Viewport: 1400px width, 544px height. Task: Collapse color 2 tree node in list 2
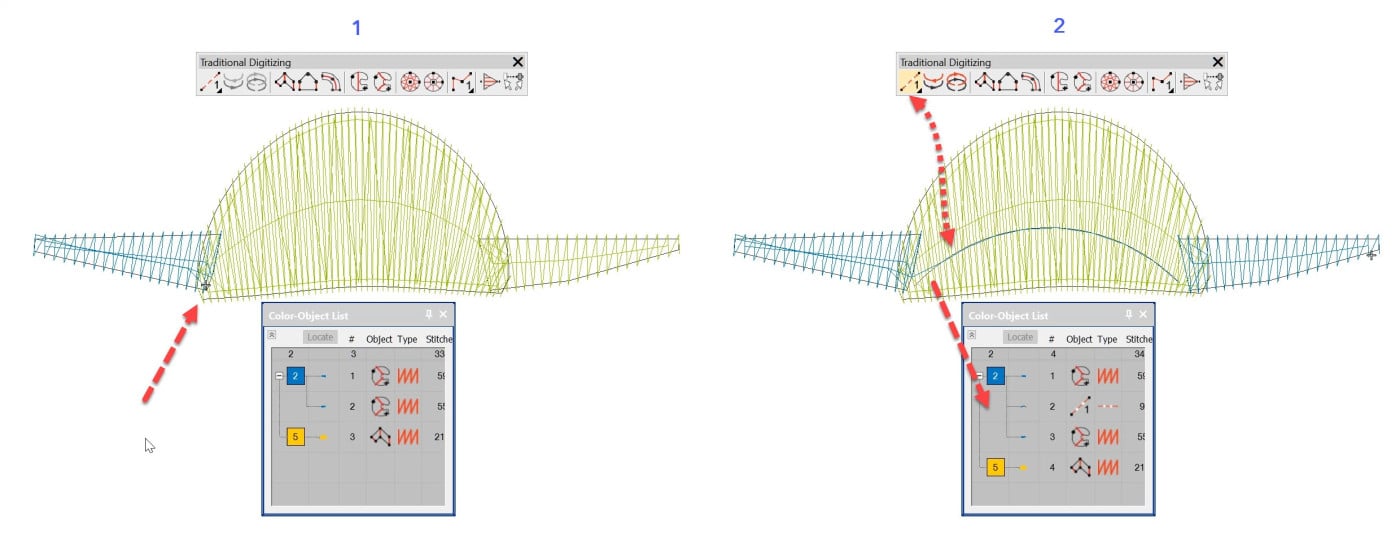click(x=978, y=377)
